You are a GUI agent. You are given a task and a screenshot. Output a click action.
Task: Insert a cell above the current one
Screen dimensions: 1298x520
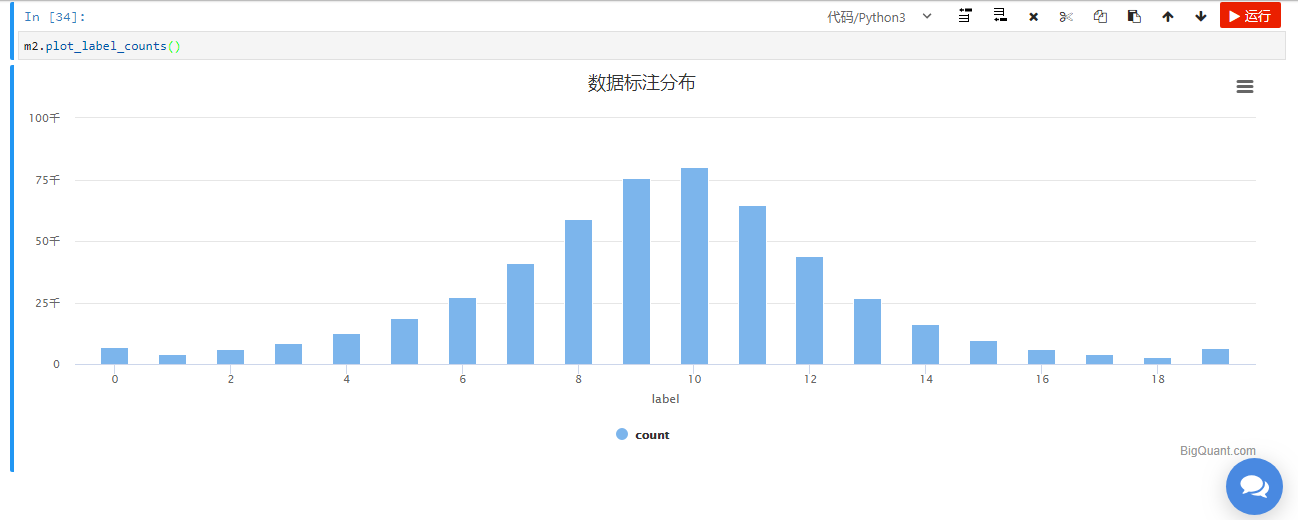965,16
